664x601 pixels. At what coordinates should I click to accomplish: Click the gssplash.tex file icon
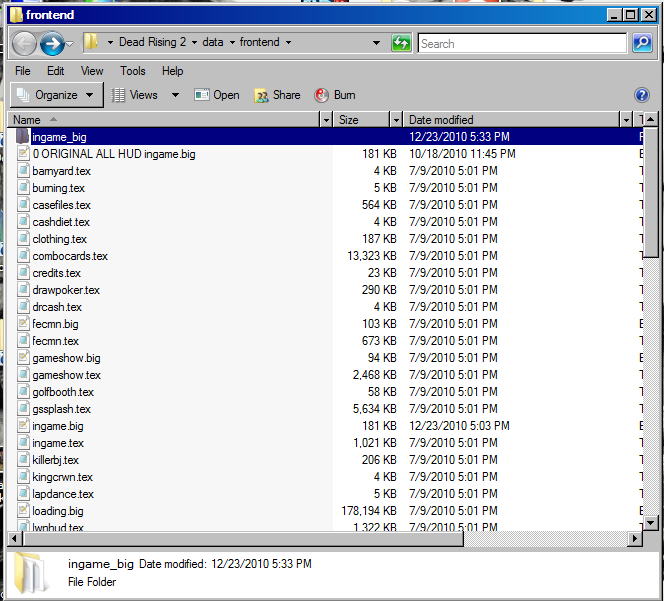23,408
